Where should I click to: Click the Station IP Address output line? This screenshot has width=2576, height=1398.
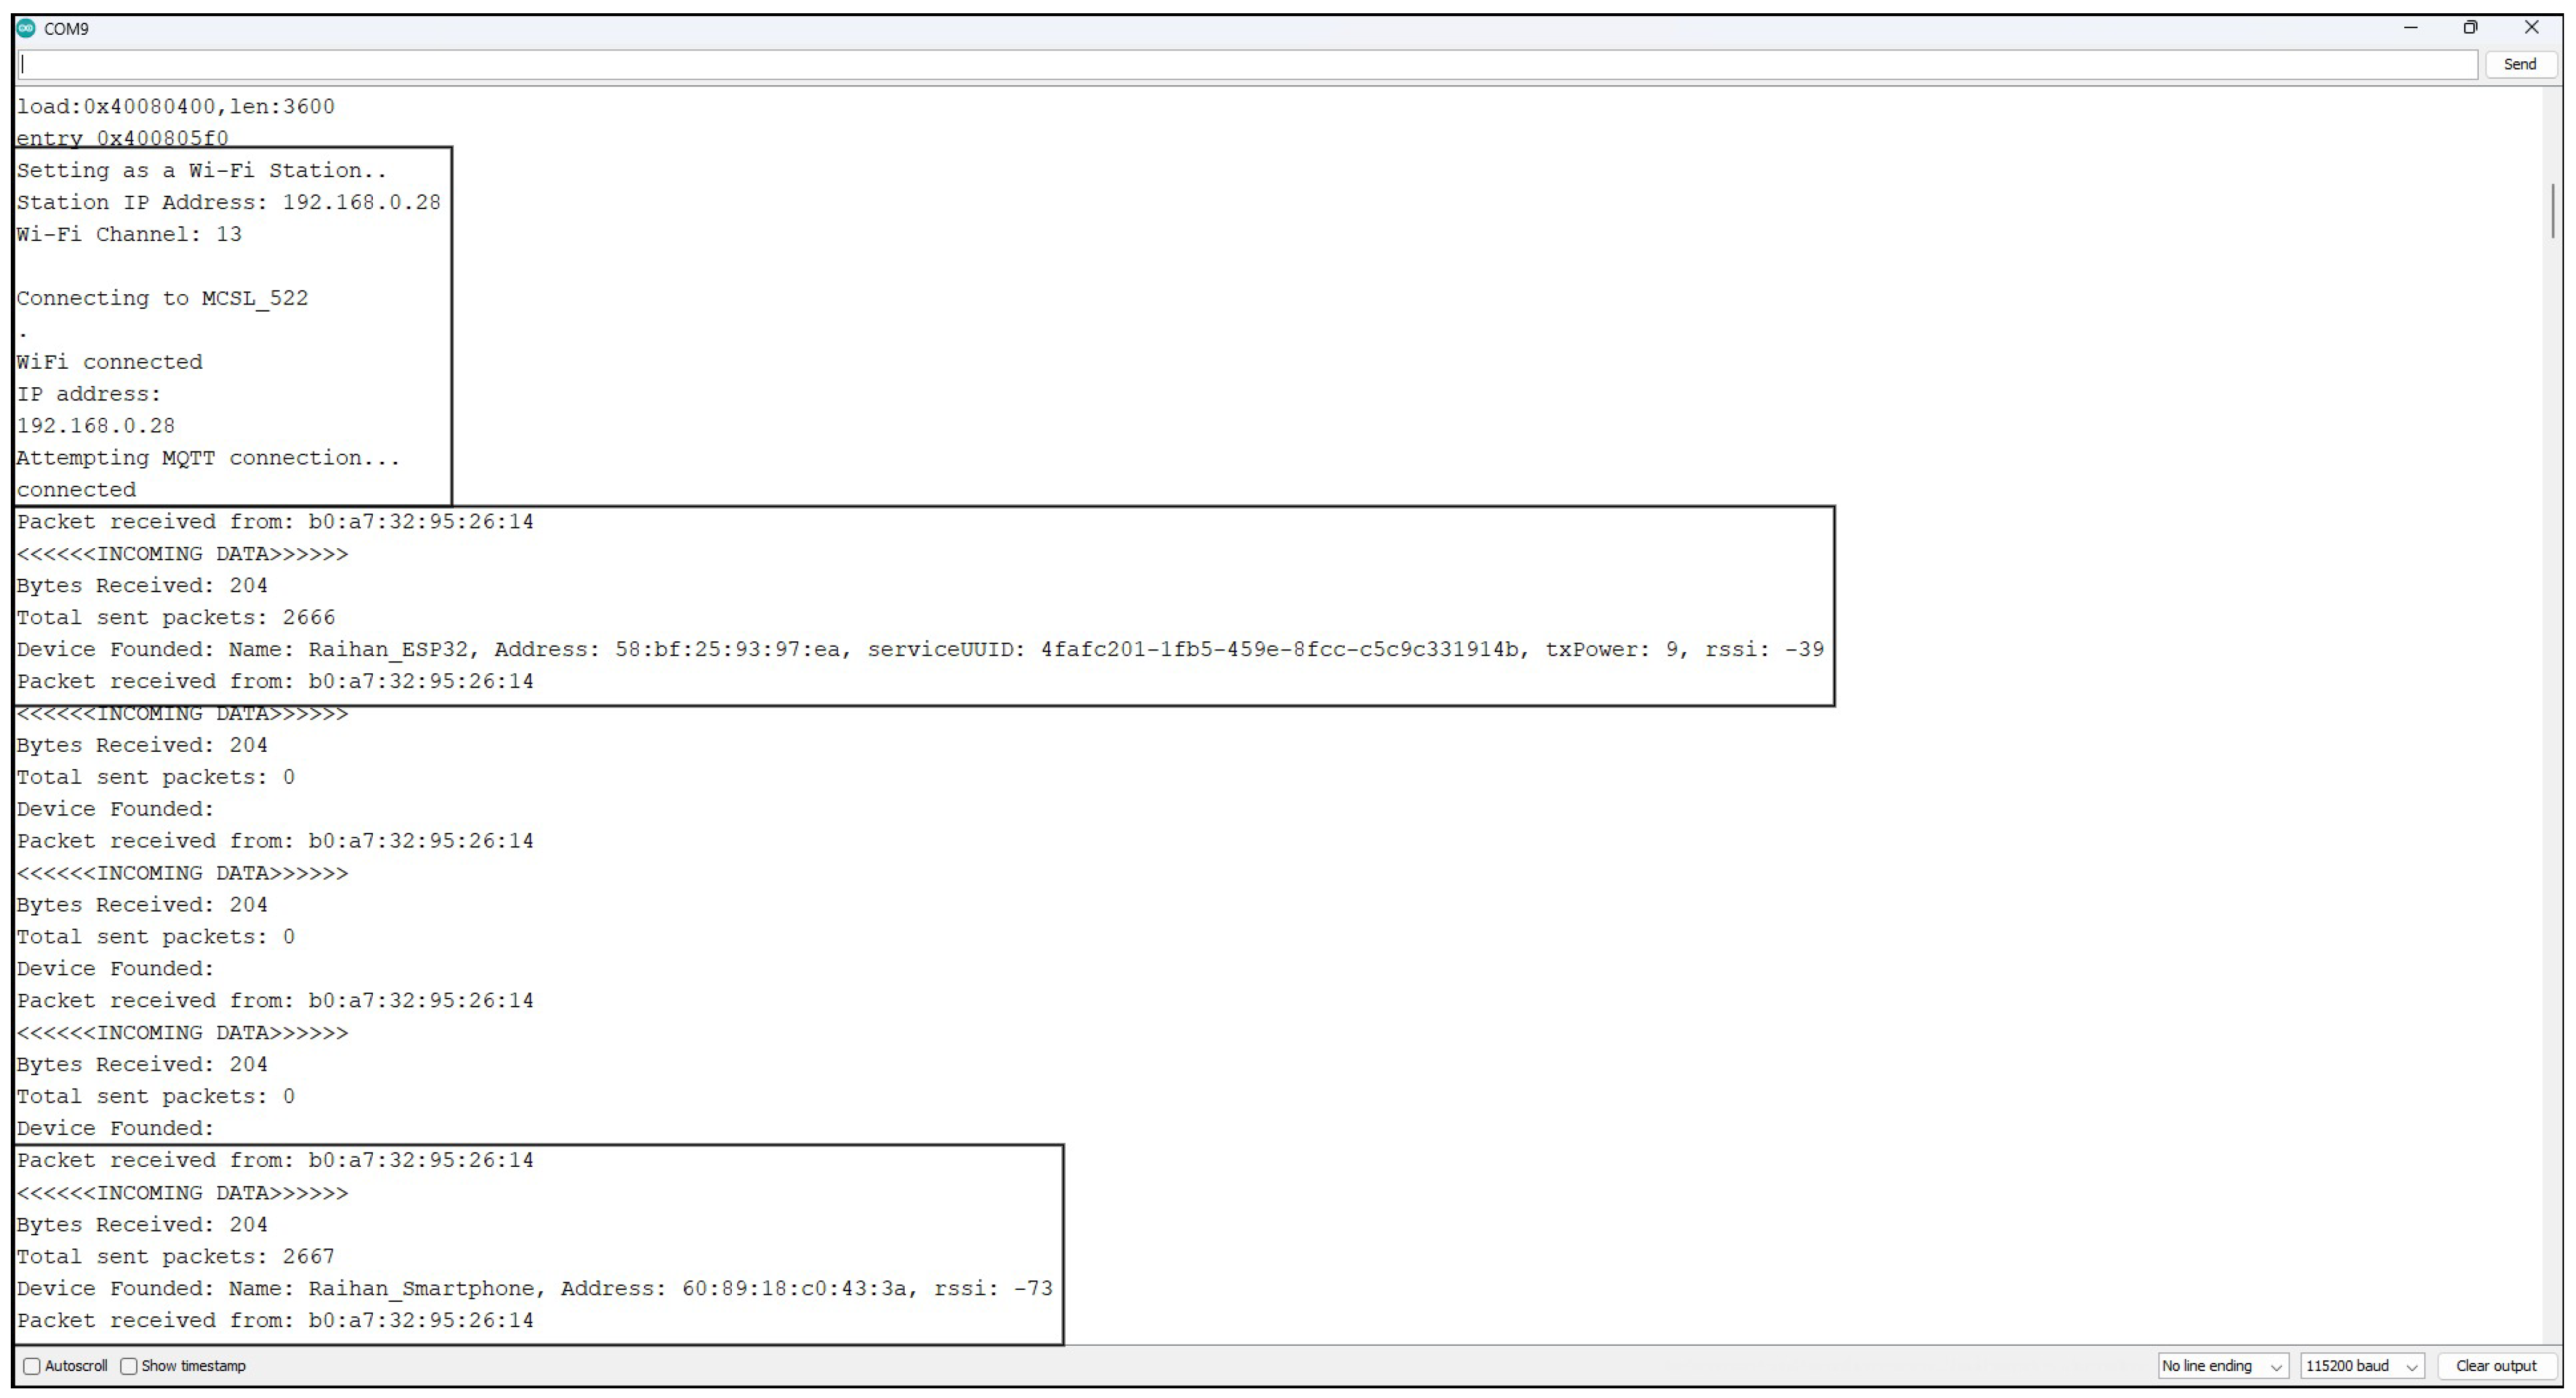(x=228, y=202)
